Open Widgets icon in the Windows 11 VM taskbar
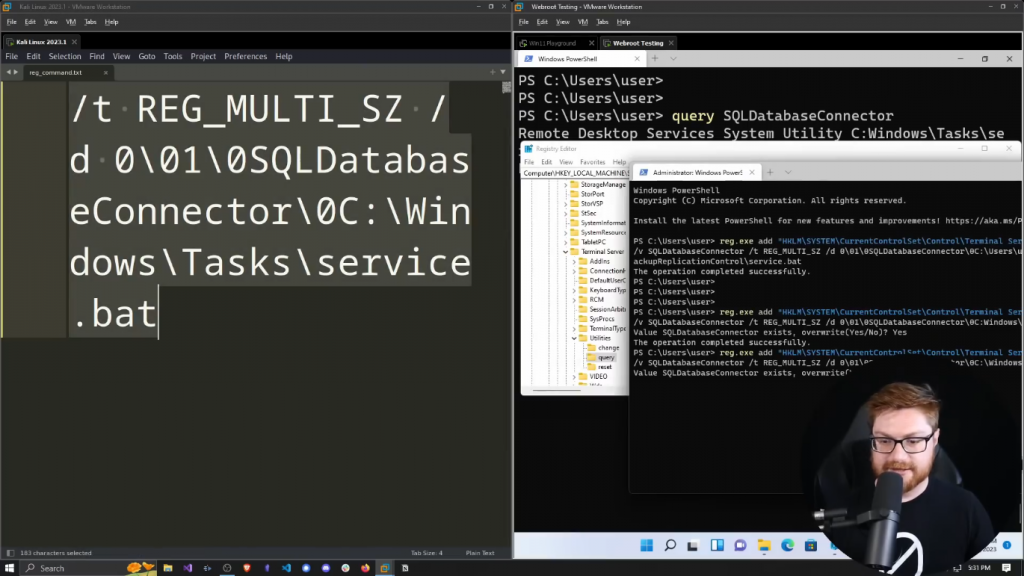Viewport: 1024px width, 576px height. [x=717, y=545]
